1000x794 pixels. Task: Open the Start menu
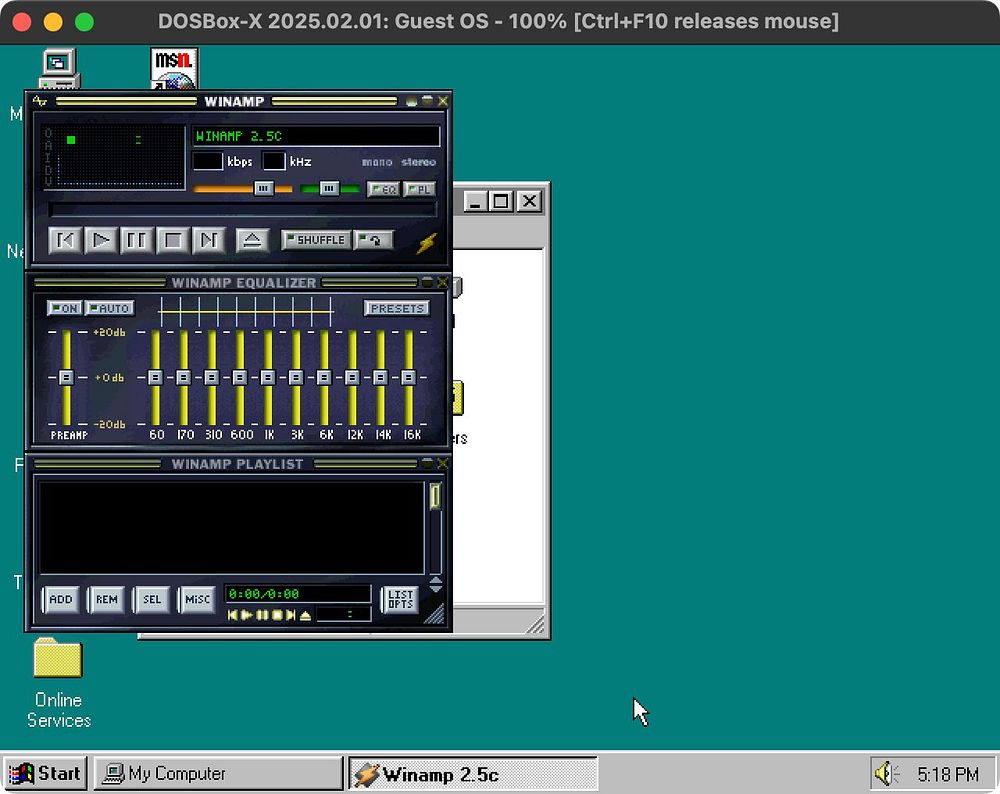coord(45,773)
